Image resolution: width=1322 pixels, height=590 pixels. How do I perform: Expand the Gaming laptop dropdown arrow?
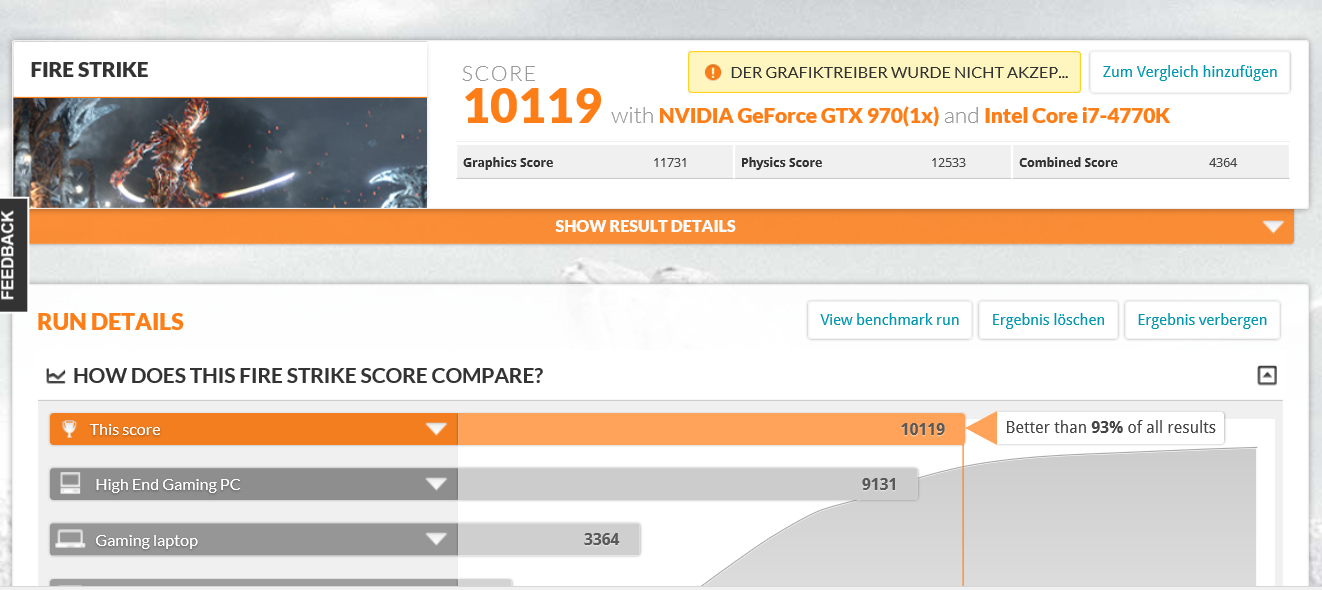[436, 540]
